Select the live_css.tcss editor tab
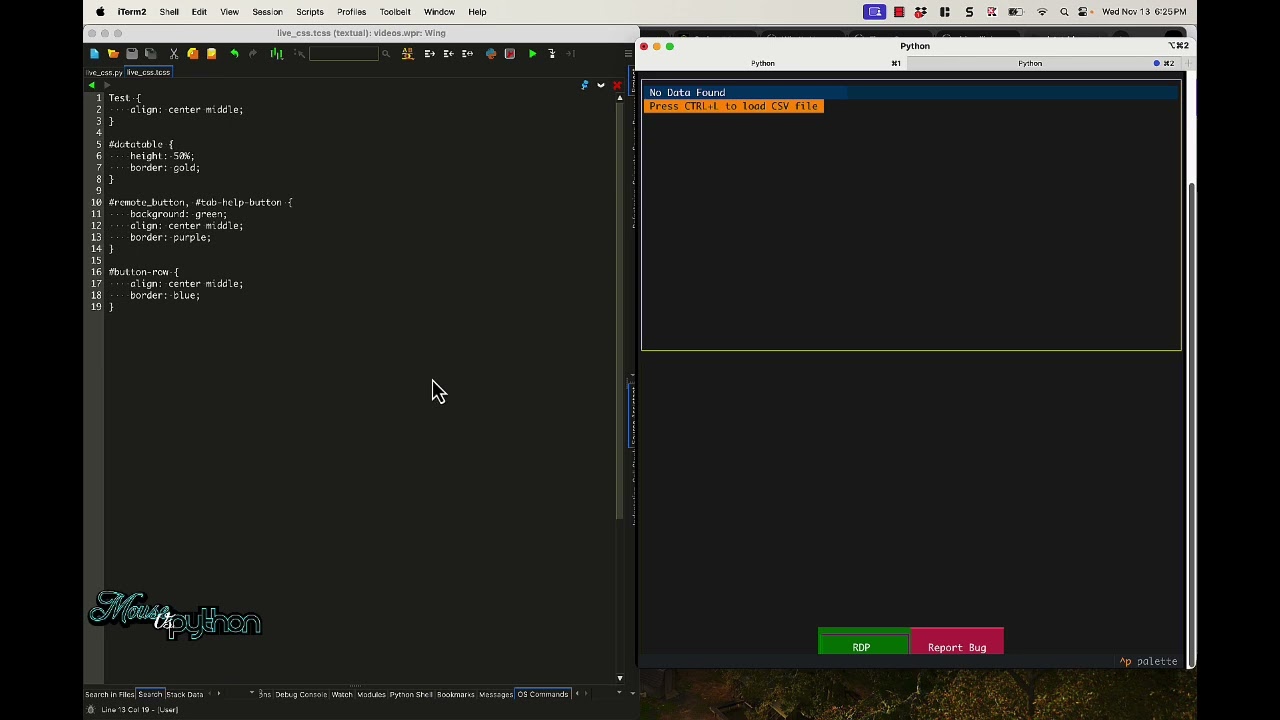Image resolution: width=1280 pixels, height=720 pixels. click(x=148, y=73)
